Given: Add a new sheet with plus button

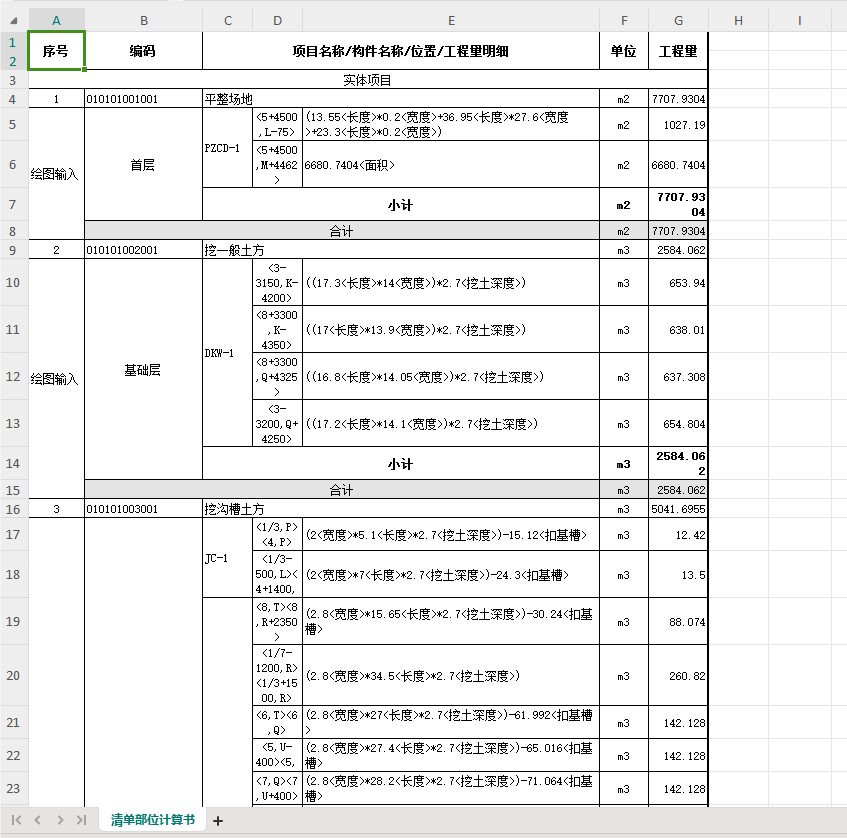Looking at the screenshot, I should 218,821.
